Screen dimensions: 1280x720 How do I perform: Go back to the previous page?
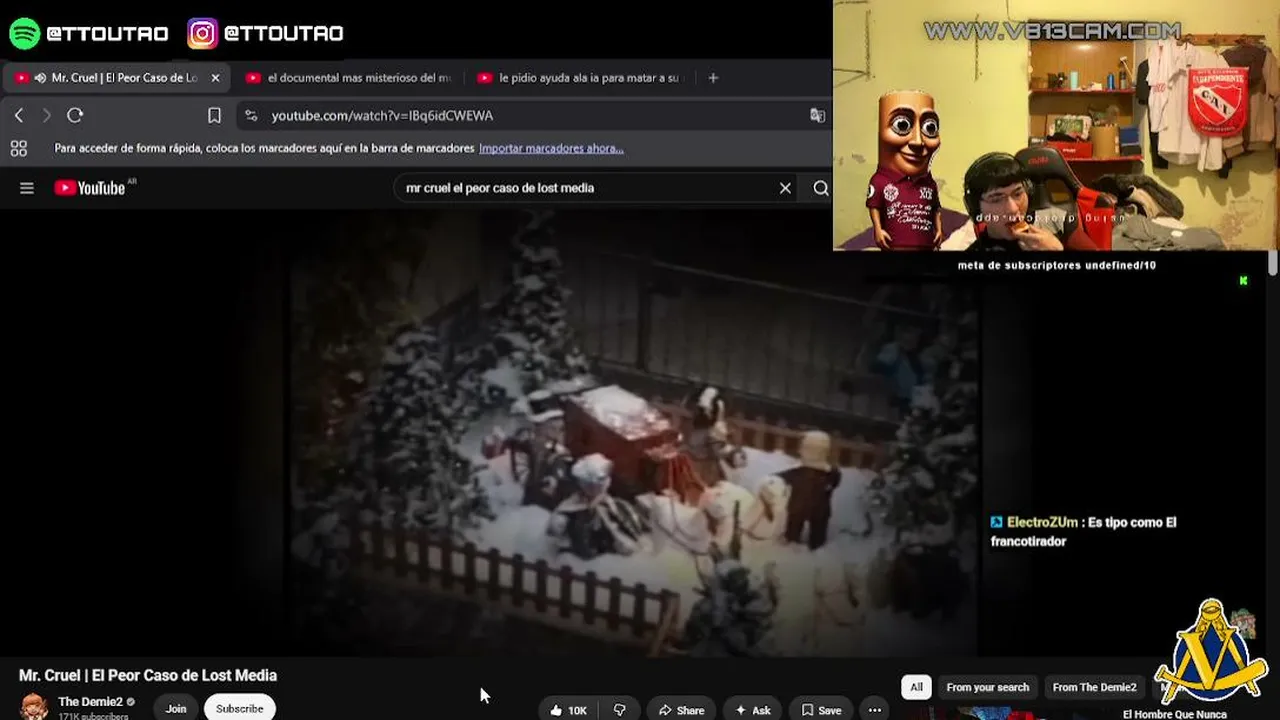[x=19, y=116]
